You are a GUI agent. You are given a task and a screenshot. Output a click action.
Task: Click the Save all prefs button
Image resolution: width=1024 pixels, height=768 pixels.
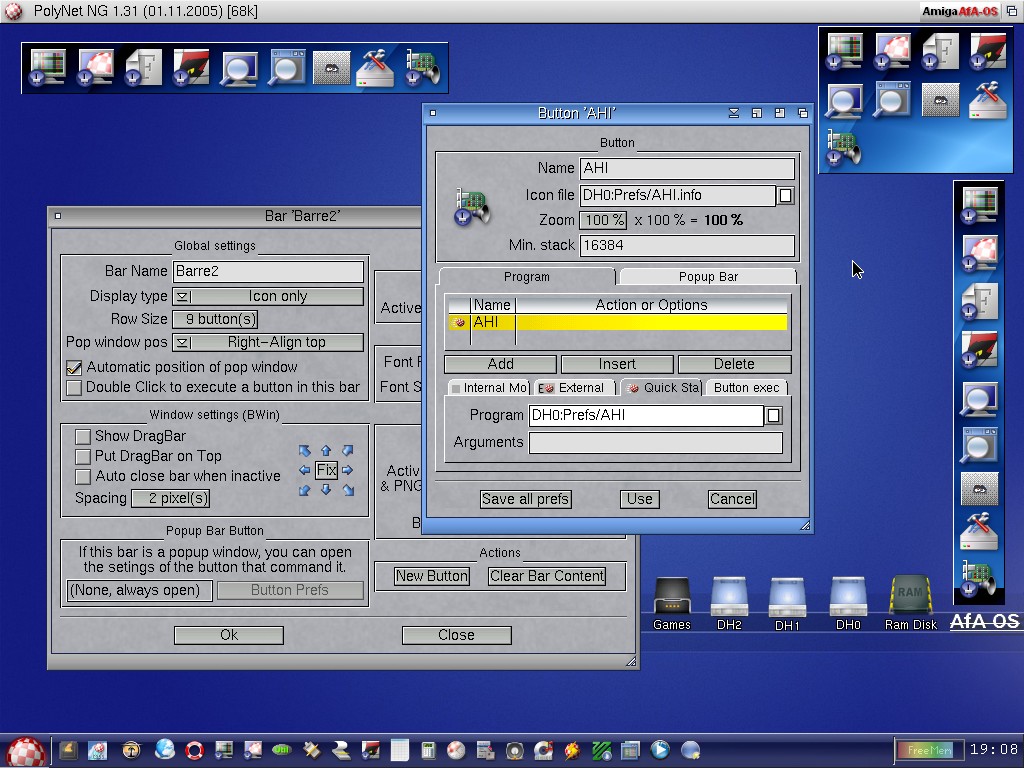pyautogui.click(x=525, y=499)
